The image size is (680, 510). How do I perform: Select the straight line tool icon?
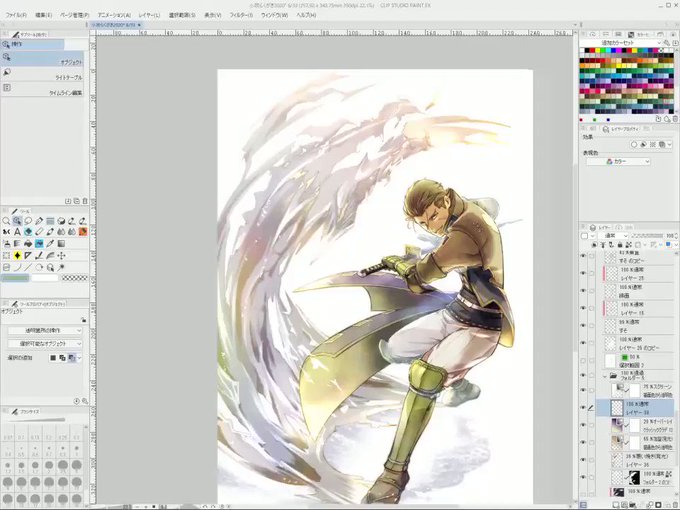tap(28, 267)
